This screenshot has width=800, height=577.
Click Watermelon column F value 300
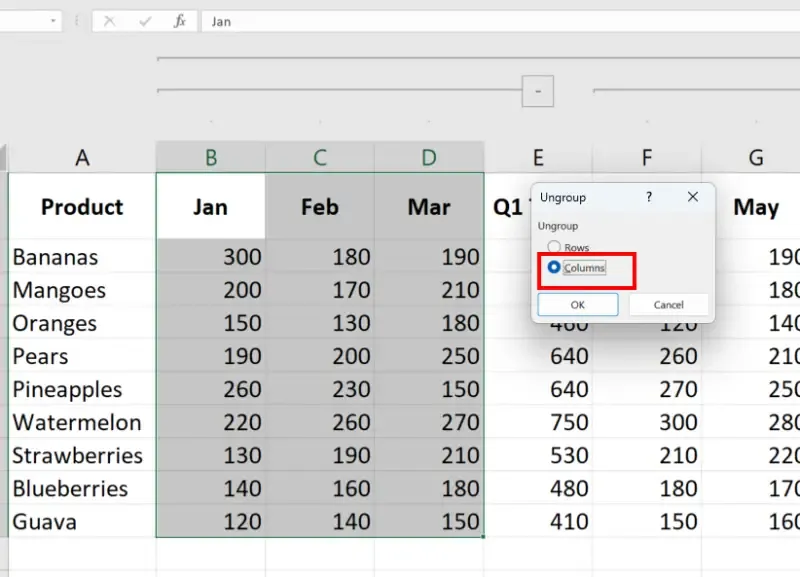click(647, 422)
